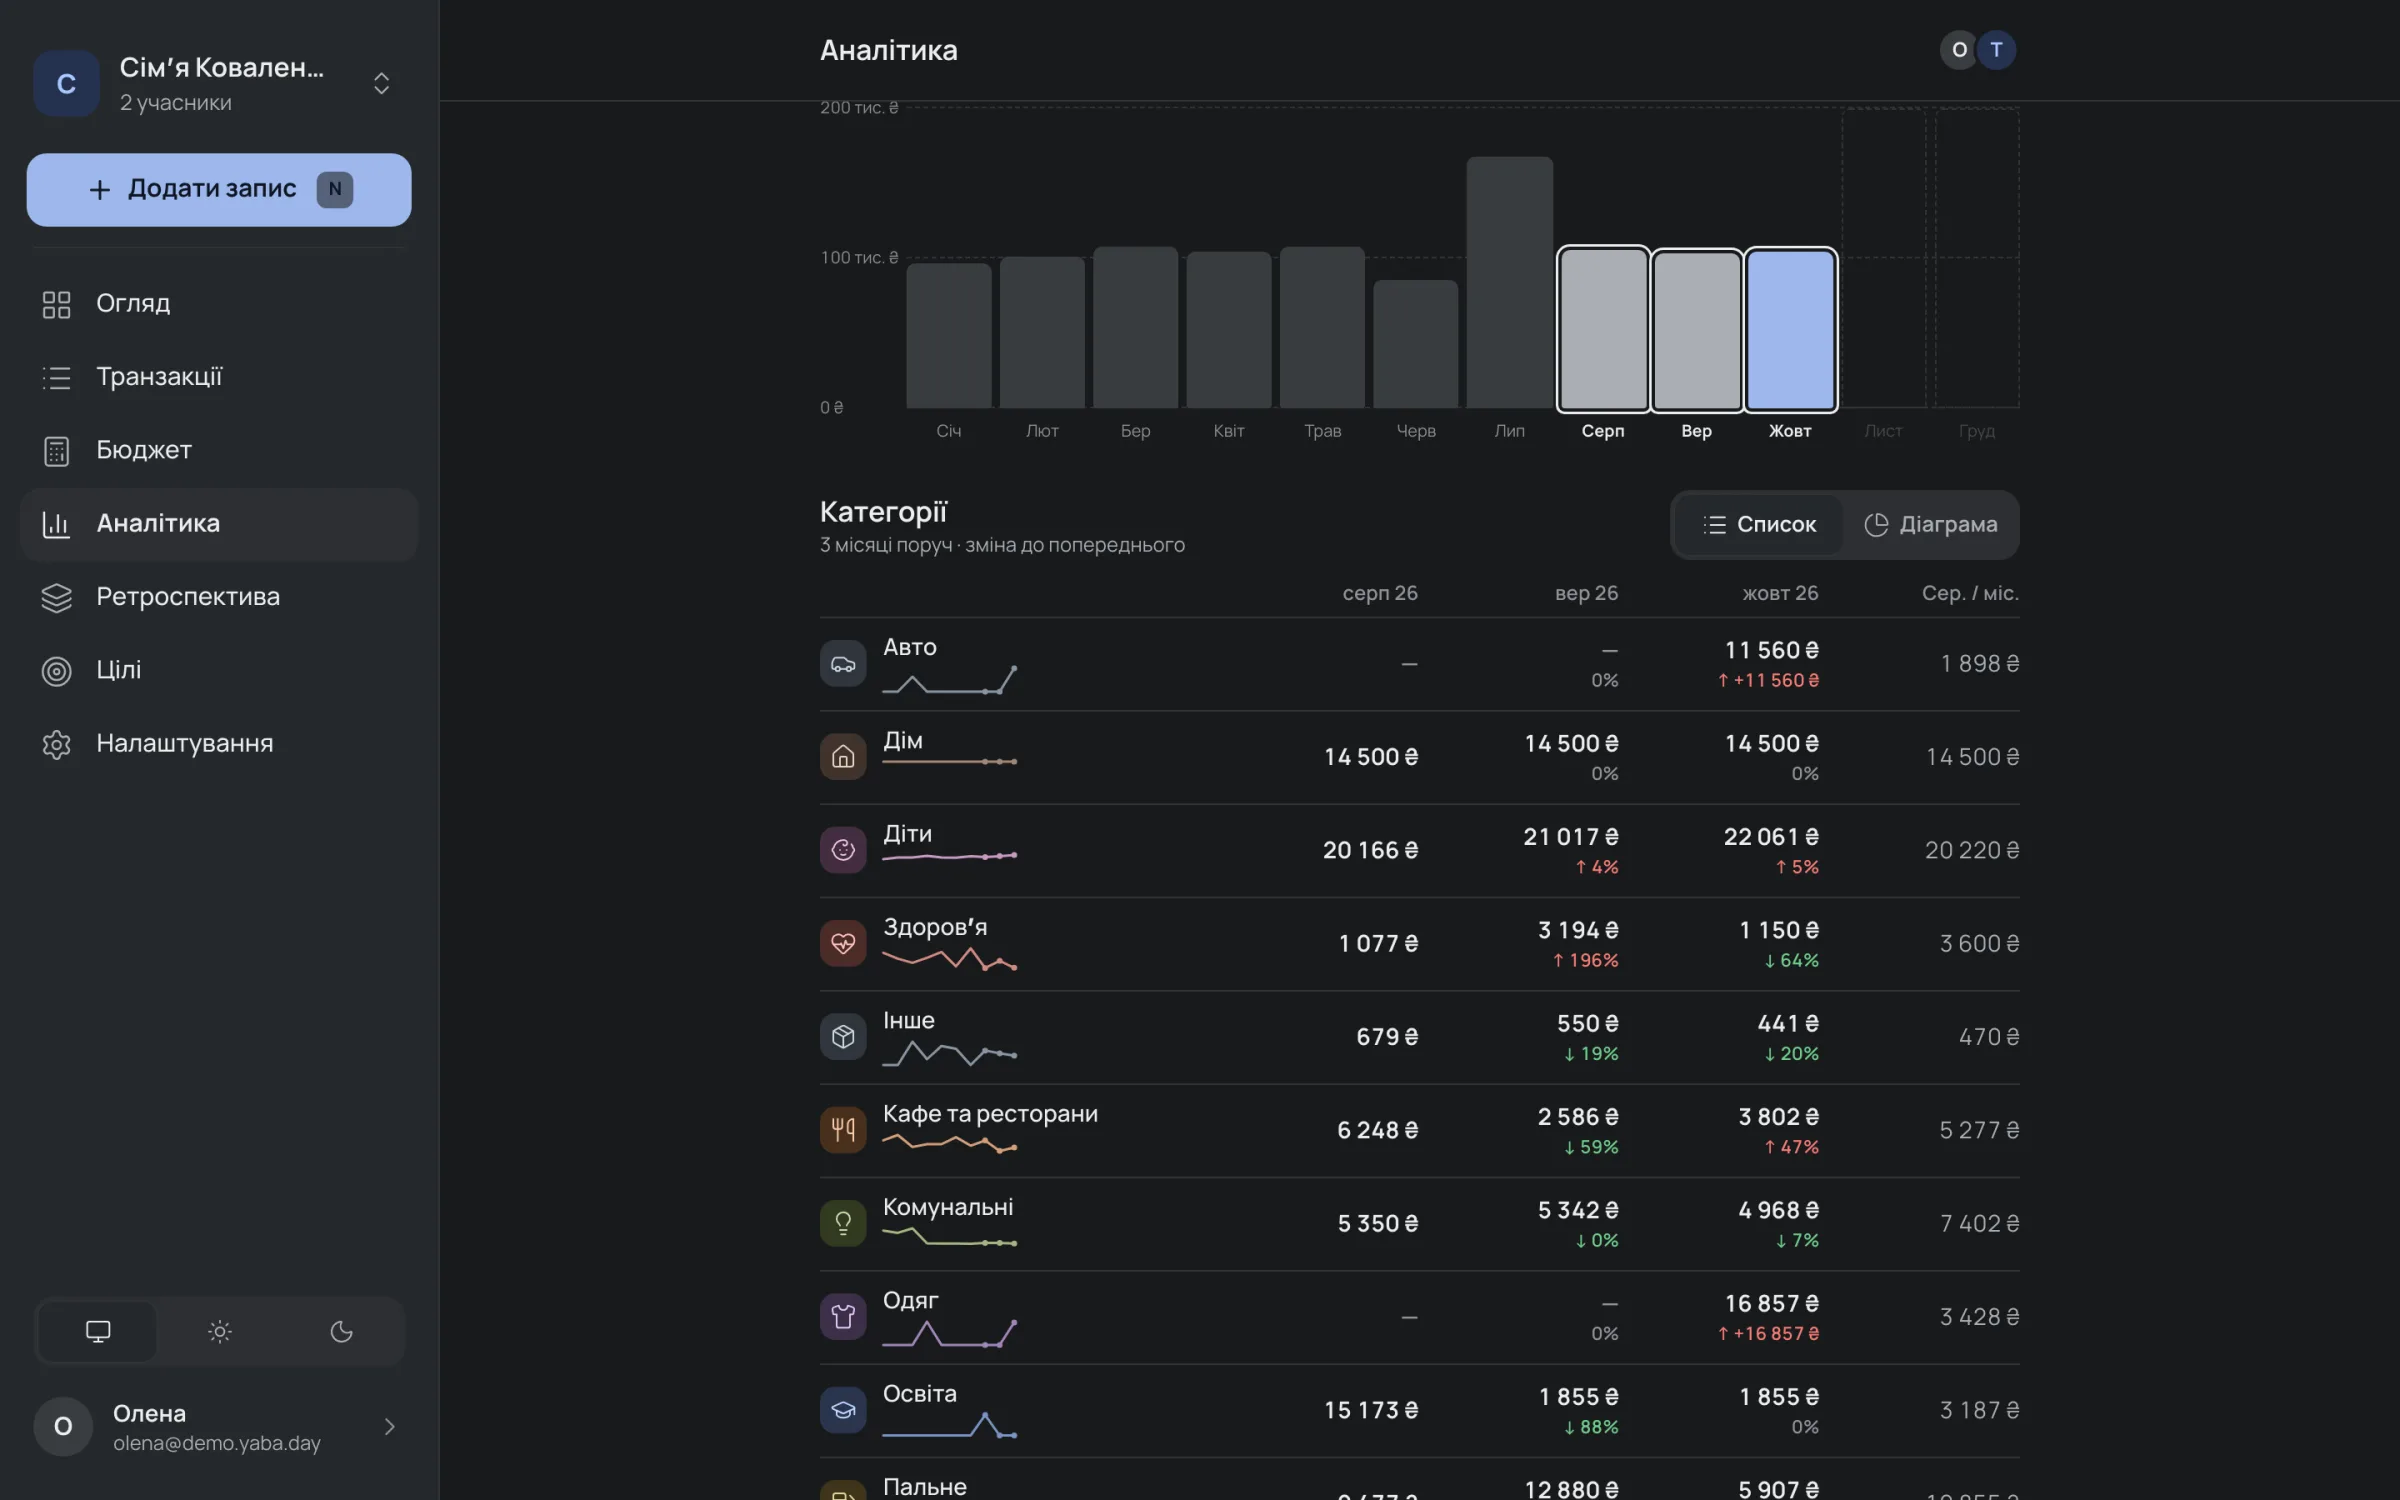Open the Цілі target icon

pyautogui.click(x=56, y=670)
